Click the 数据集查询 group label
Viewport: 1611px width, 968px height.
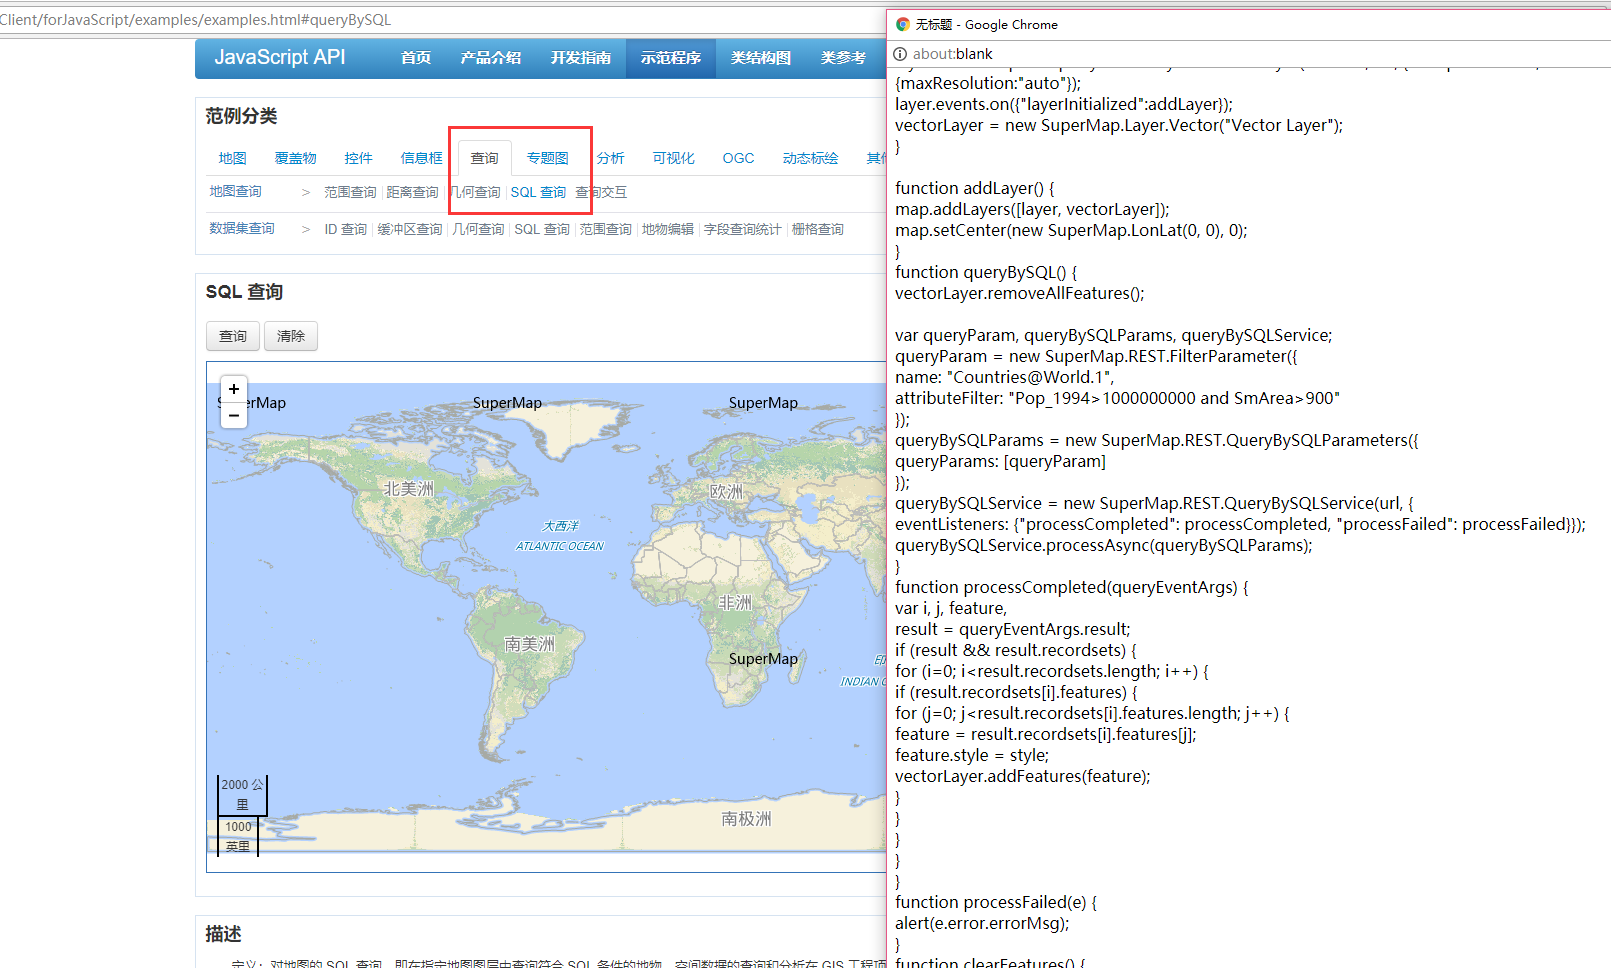point(241,228)
